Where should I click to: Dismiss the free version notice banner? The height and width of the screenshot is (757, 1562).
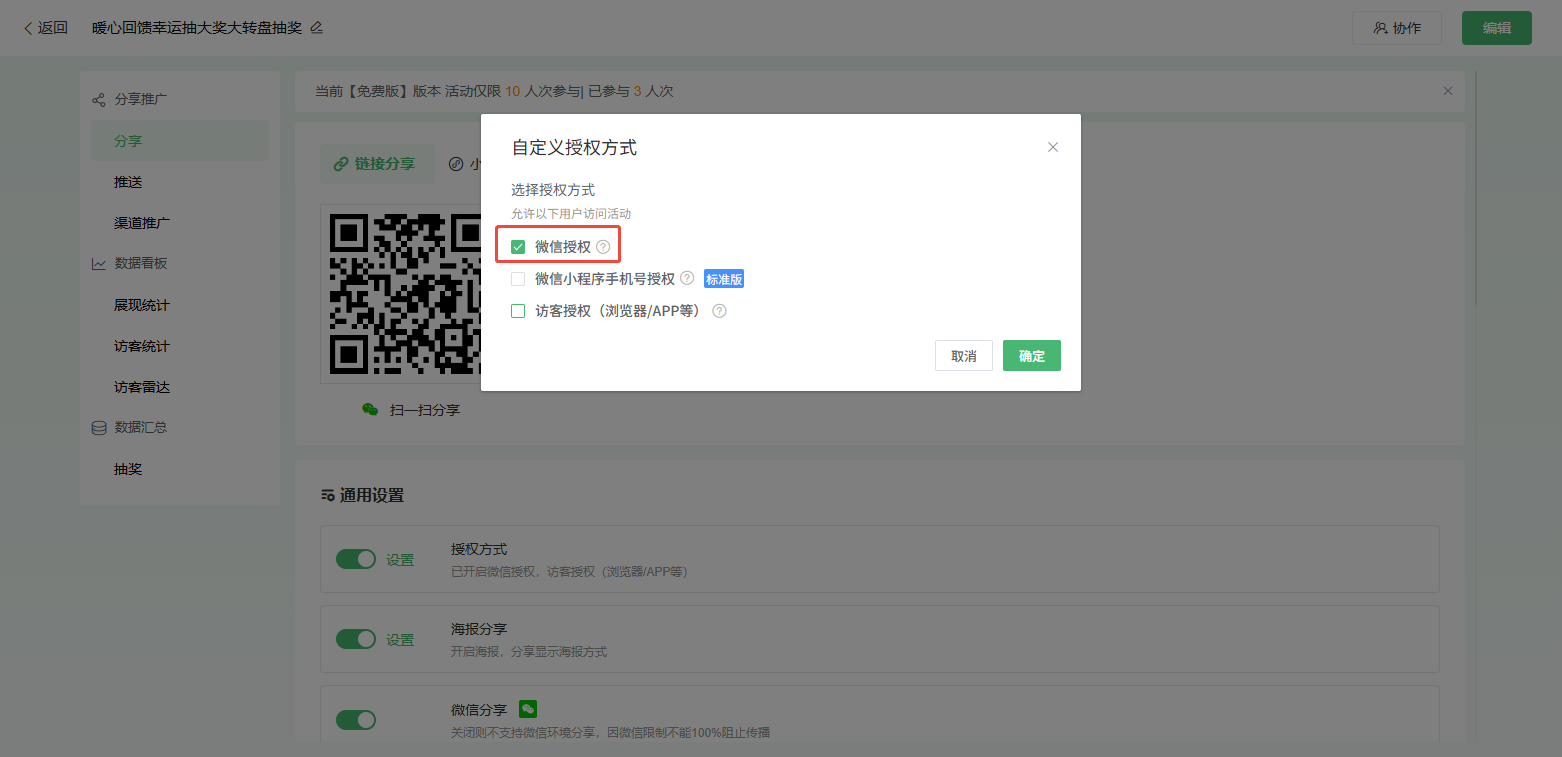click(x=1448, y=91)
